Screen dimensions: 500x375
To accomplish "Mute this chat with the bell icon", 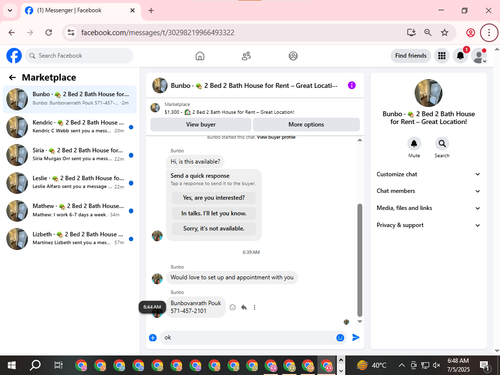I will tap(414, 144).
